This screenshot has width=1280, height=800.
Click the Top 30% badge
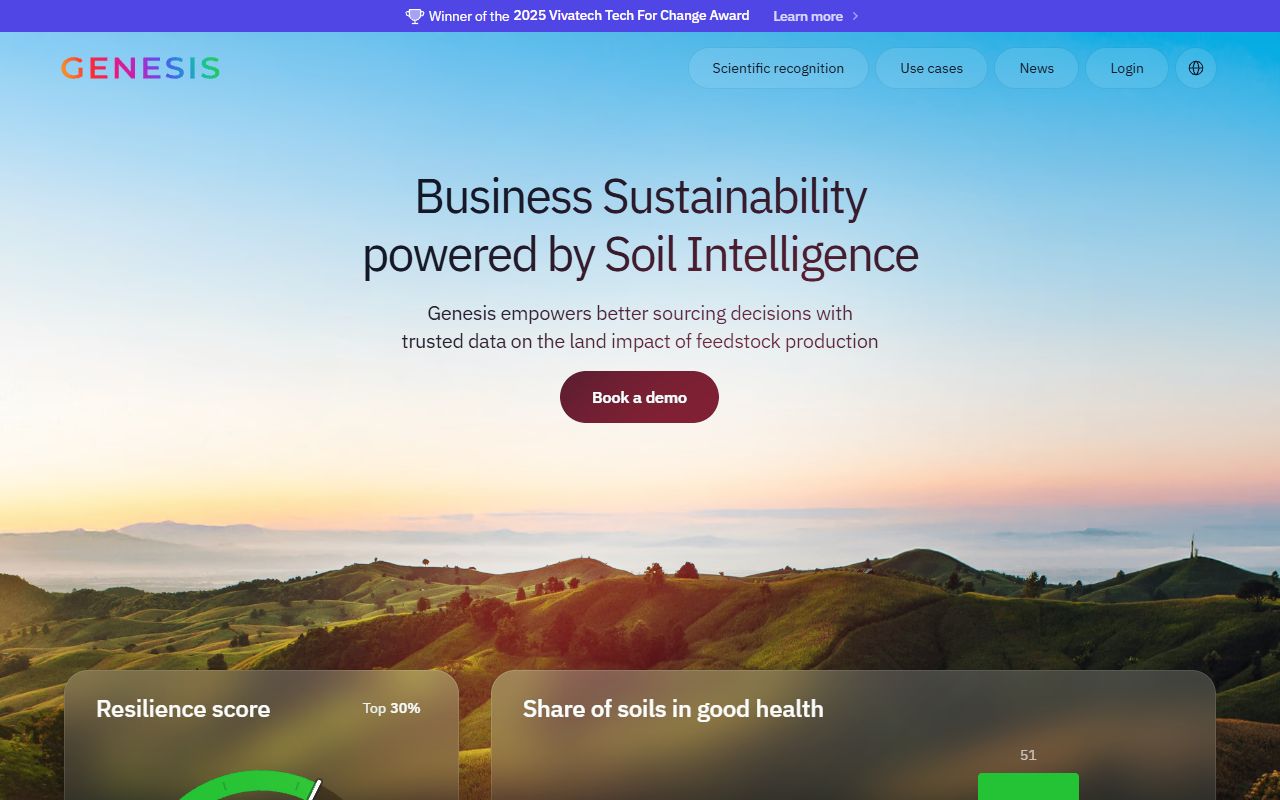(x=391, y=708)
